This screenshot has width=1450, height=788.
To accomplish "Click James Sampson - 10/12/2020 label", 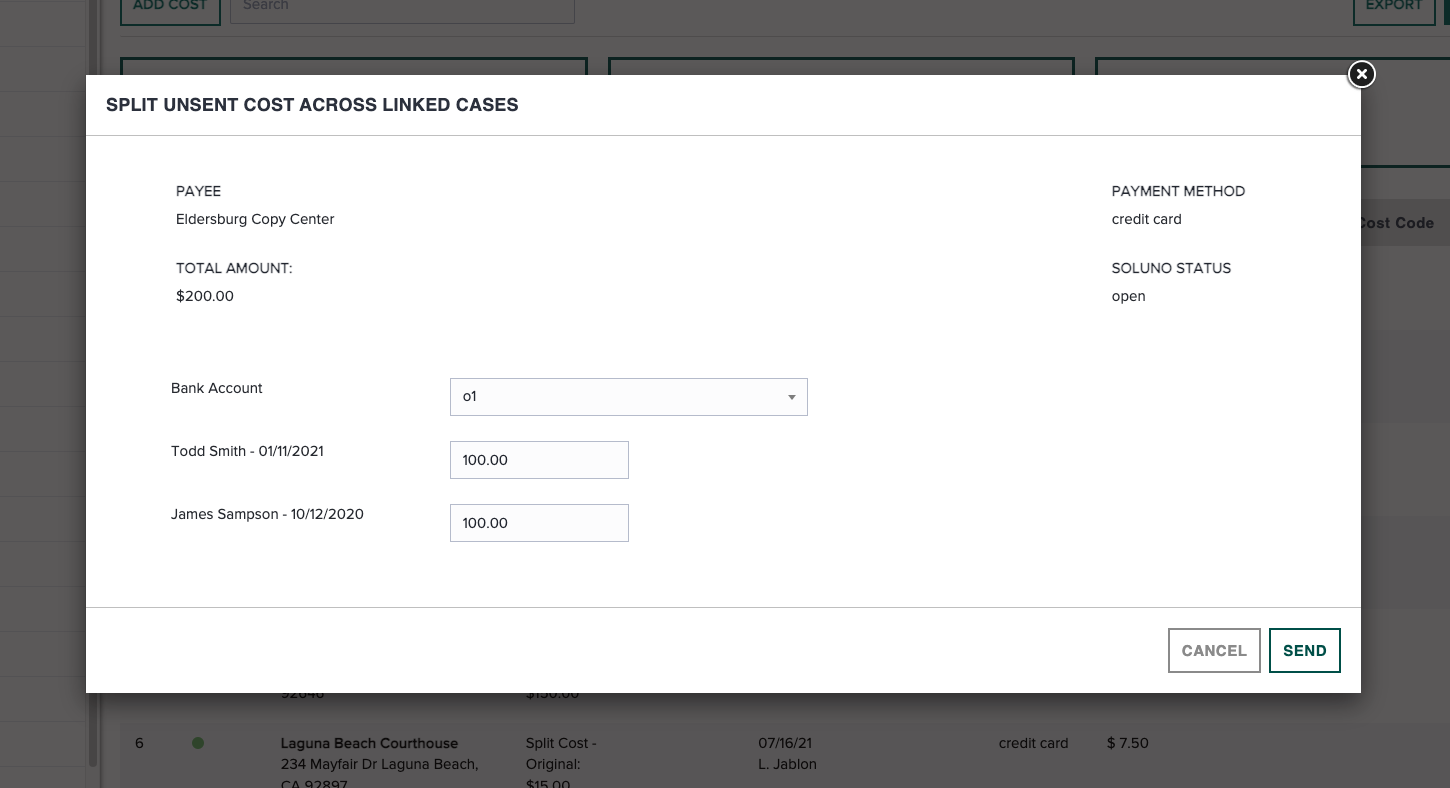I will click(x=267, y=514).
